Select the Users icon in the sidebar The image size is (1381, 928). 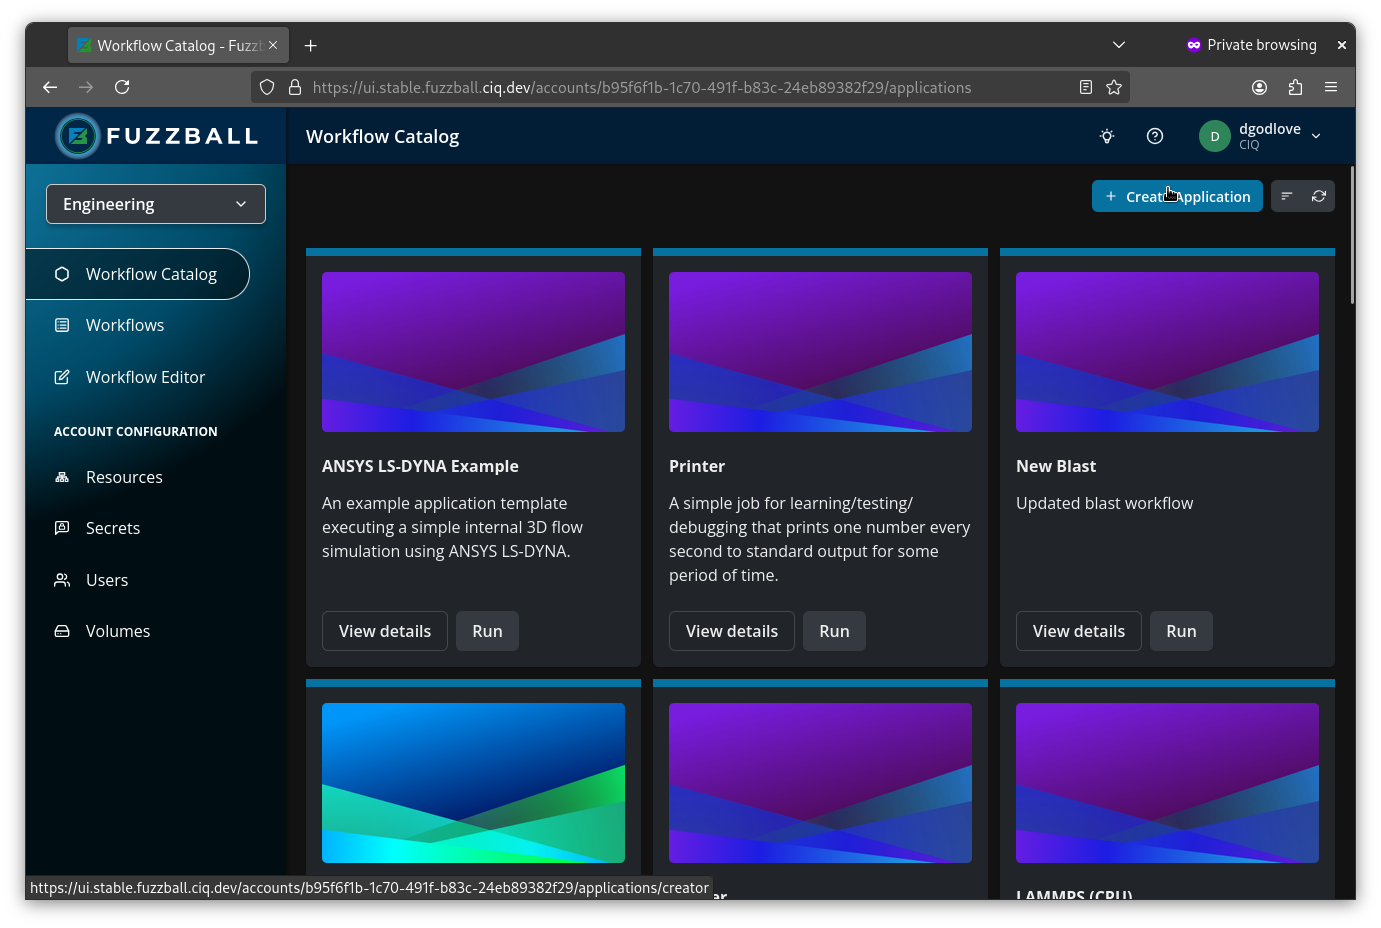[62, 580]
